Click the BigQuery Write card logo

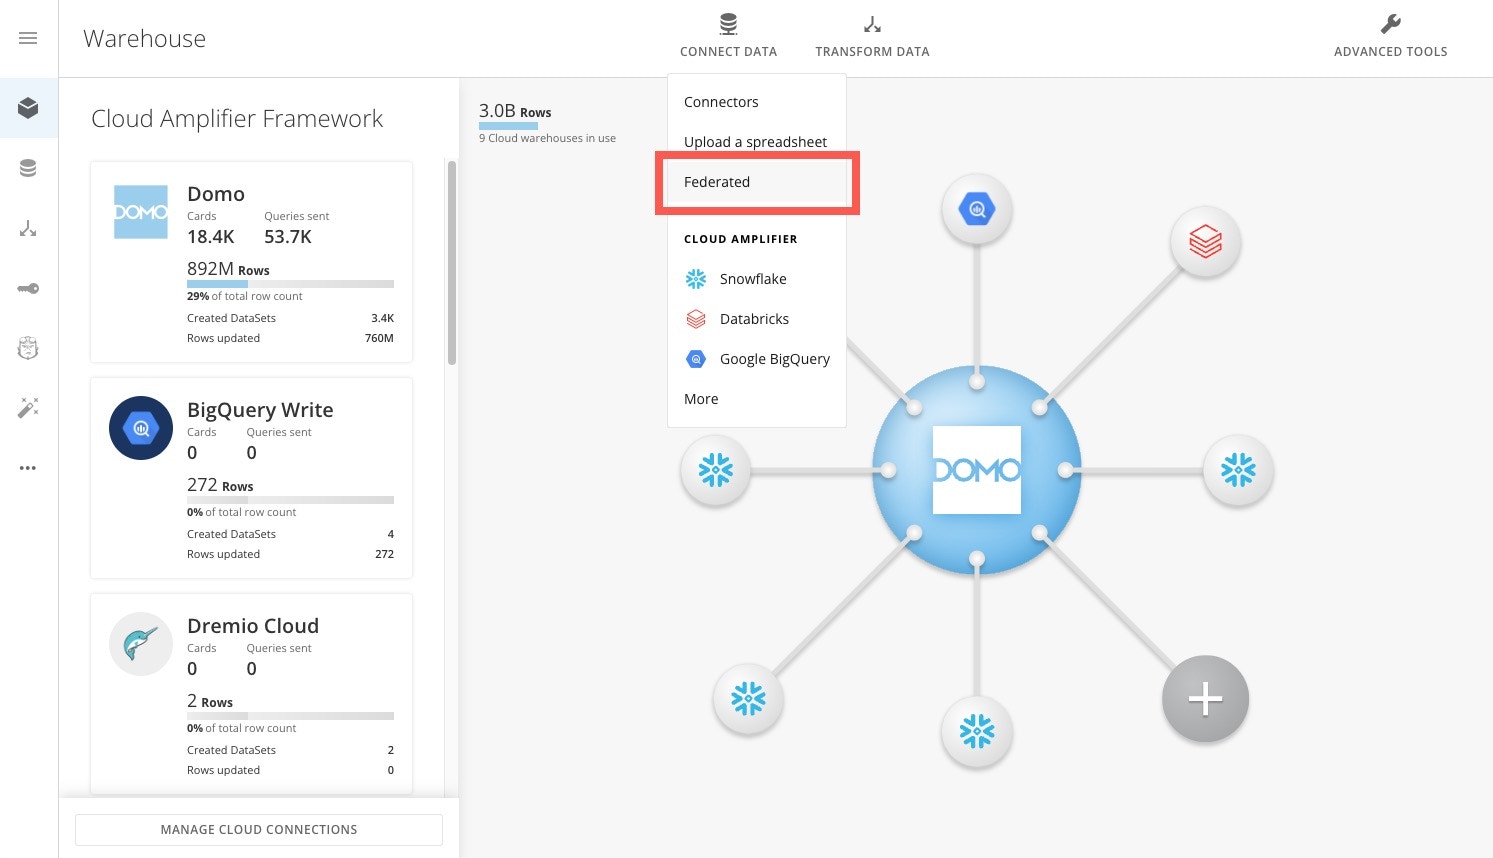(141, 428)
